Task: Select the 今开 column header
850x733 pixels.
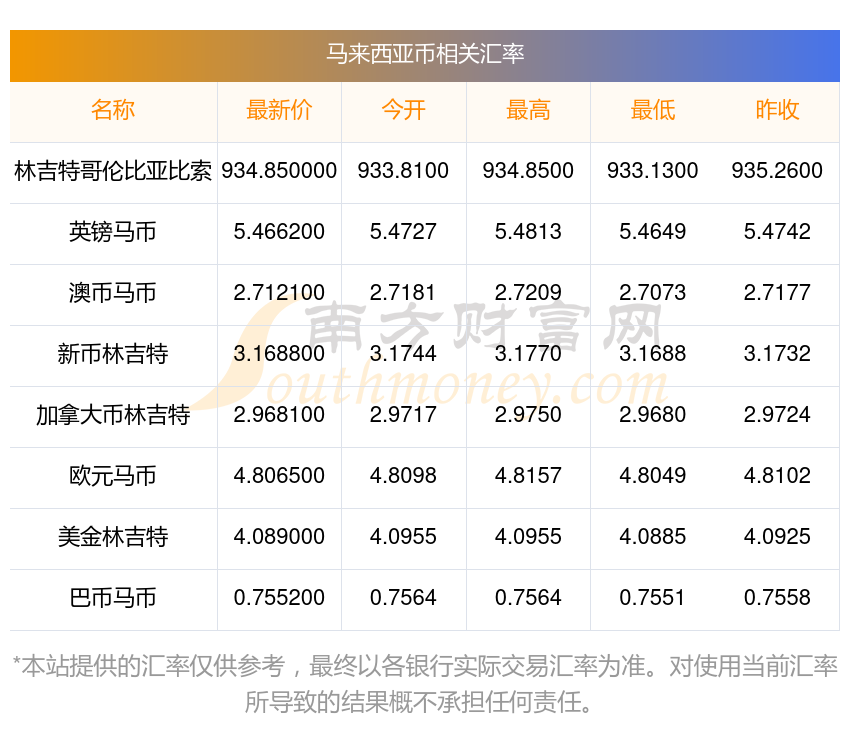Action: tap(403, 110)
